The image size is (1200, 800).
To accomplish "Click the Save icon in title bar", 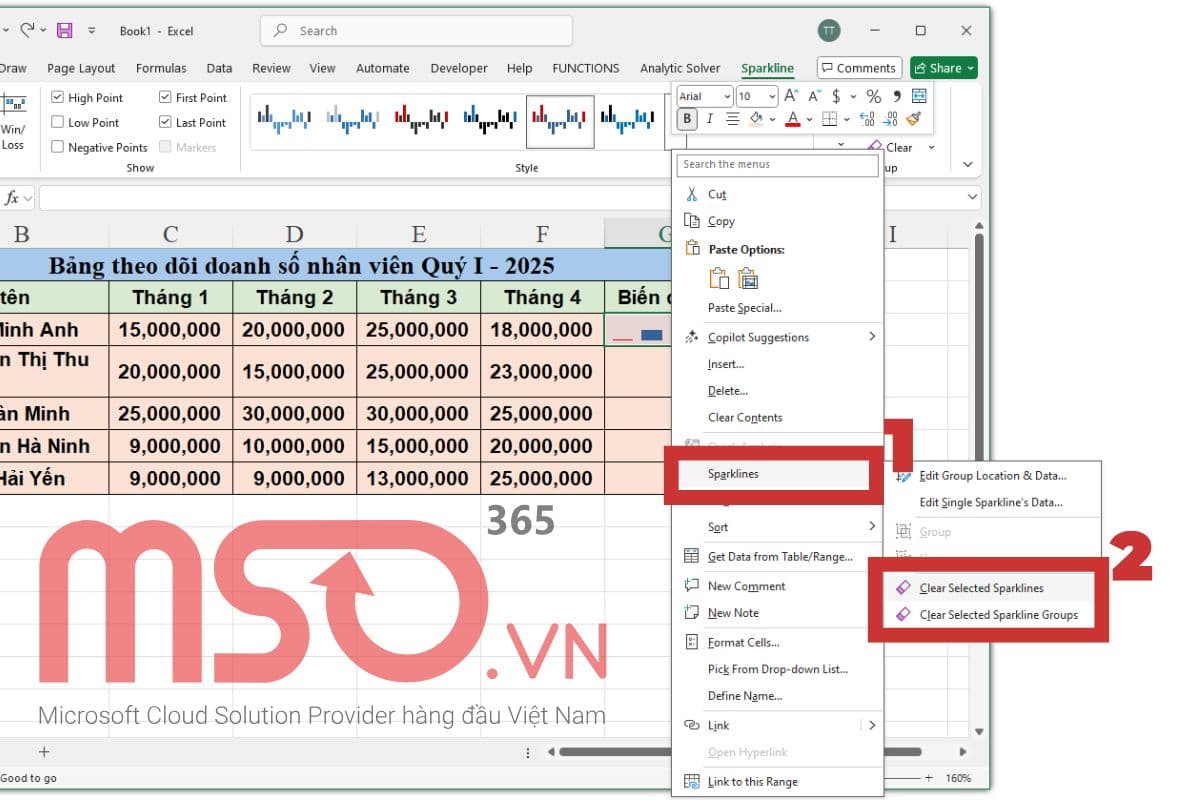I will tap(64, 31).
